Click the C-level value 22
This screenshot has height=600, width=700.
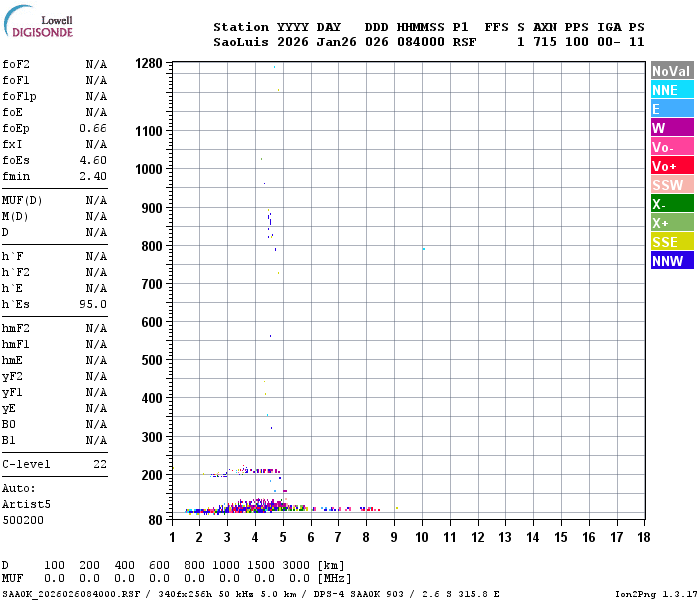pos(100,464)
